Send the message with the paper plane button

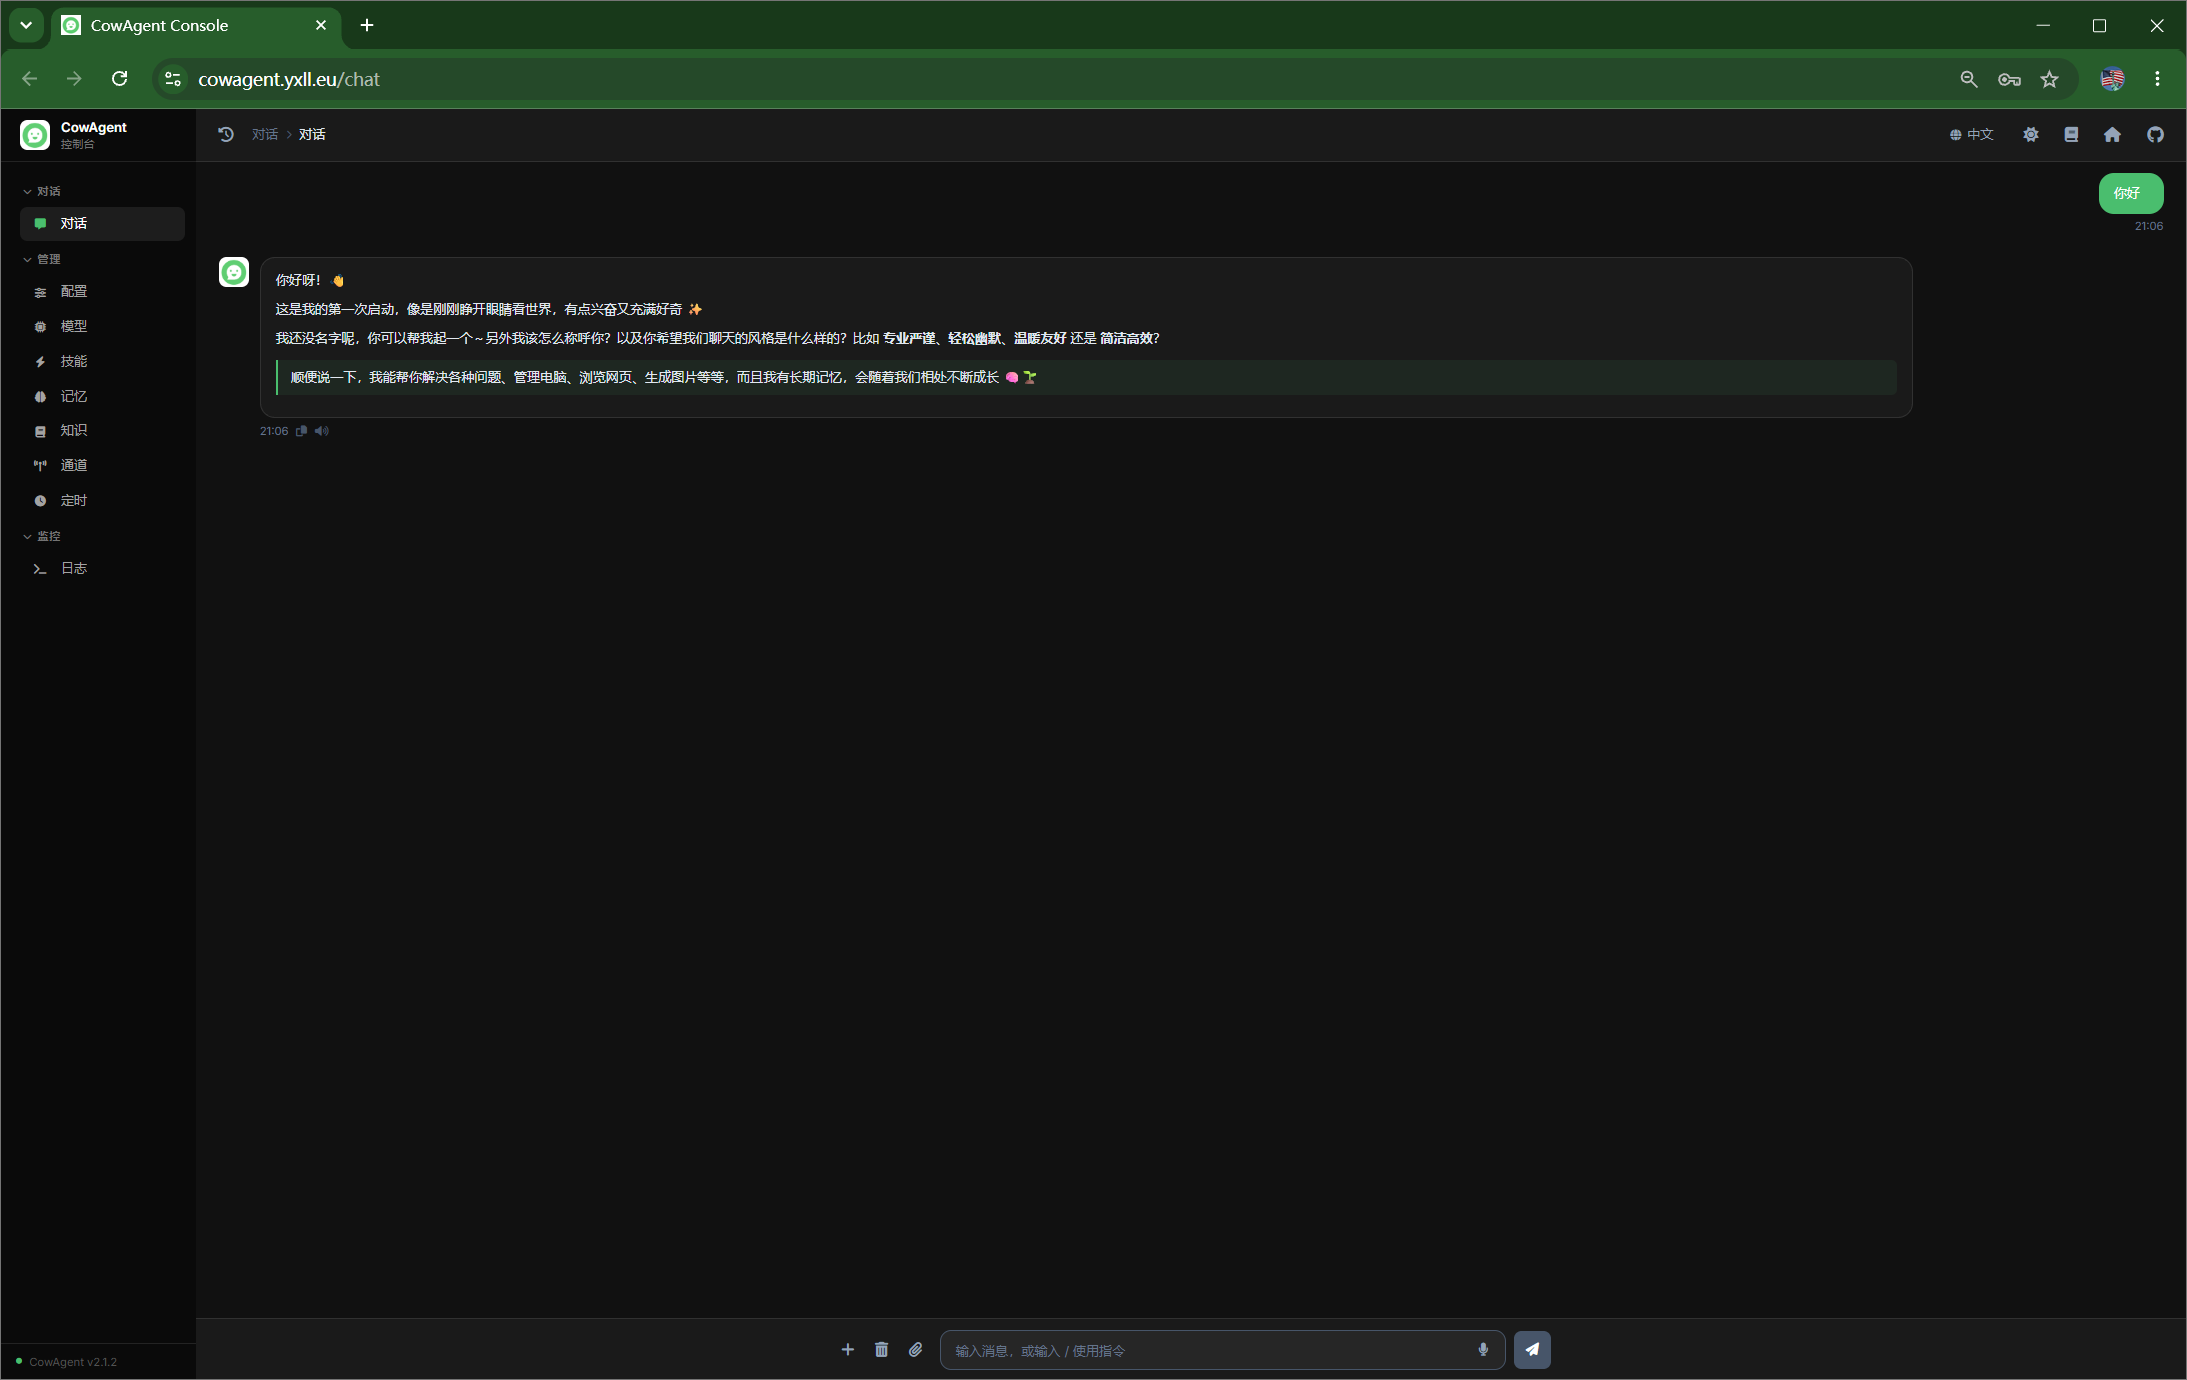1532,1349
